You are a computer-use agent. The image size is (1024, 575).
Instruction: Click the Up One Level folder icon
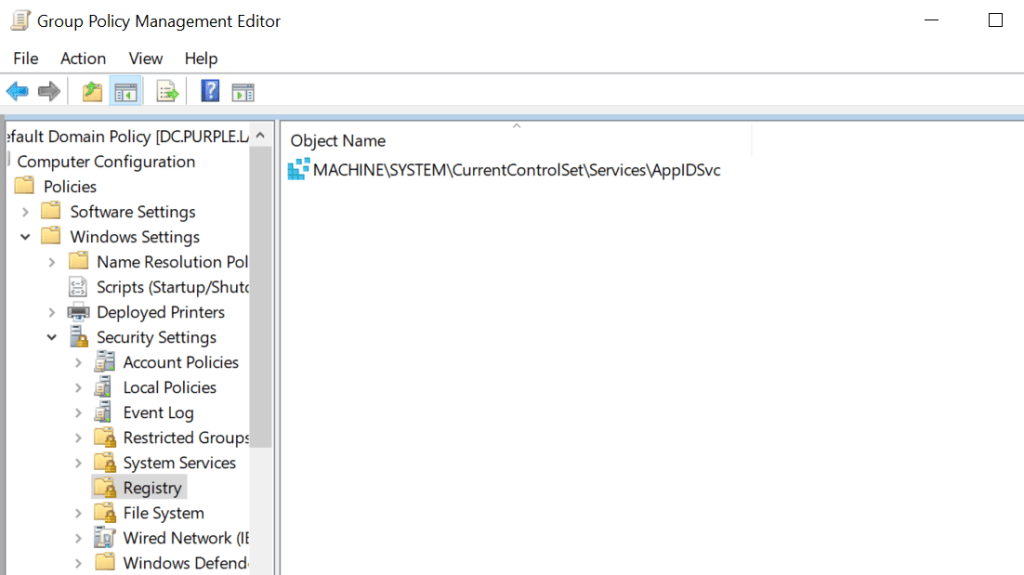(92, 92)
